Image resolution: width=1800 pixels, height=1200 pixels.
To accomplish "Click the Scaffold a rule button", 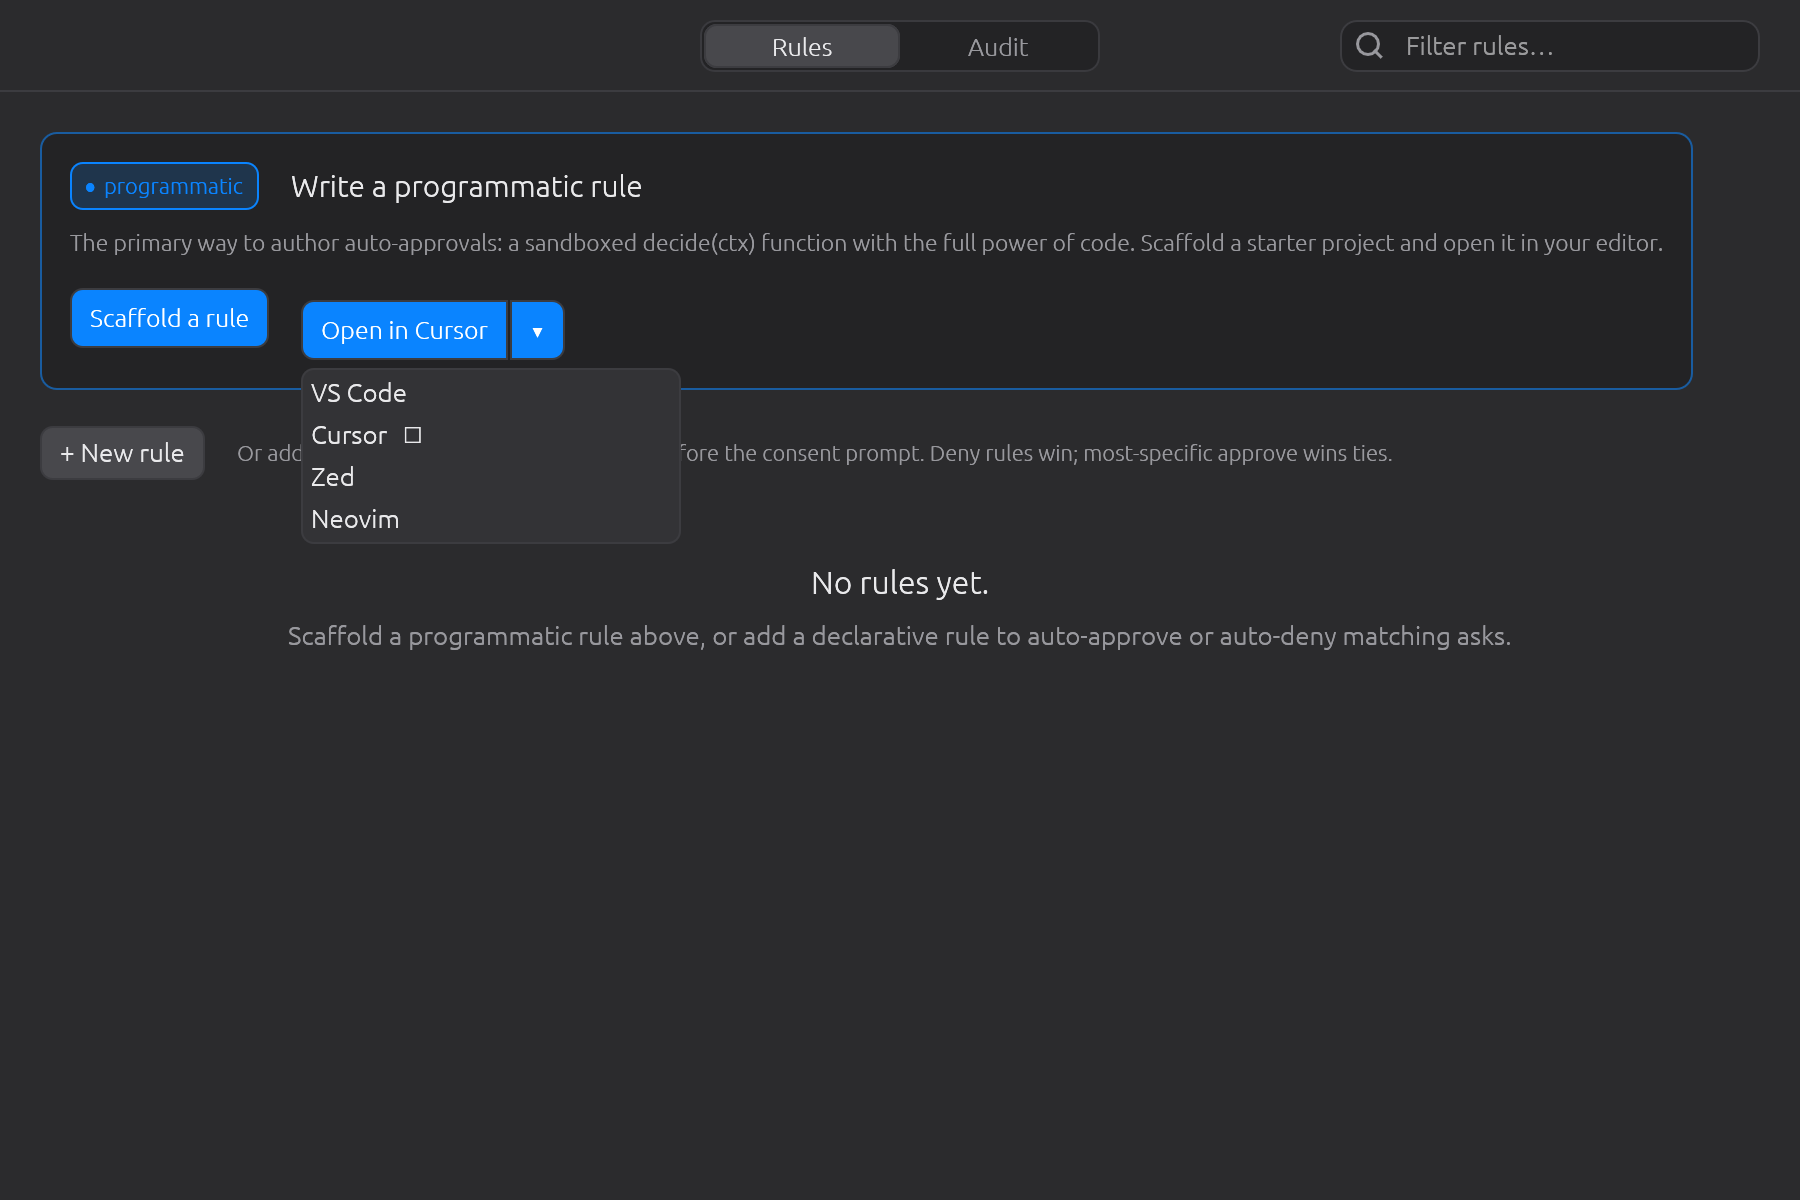I will point(169,318).
